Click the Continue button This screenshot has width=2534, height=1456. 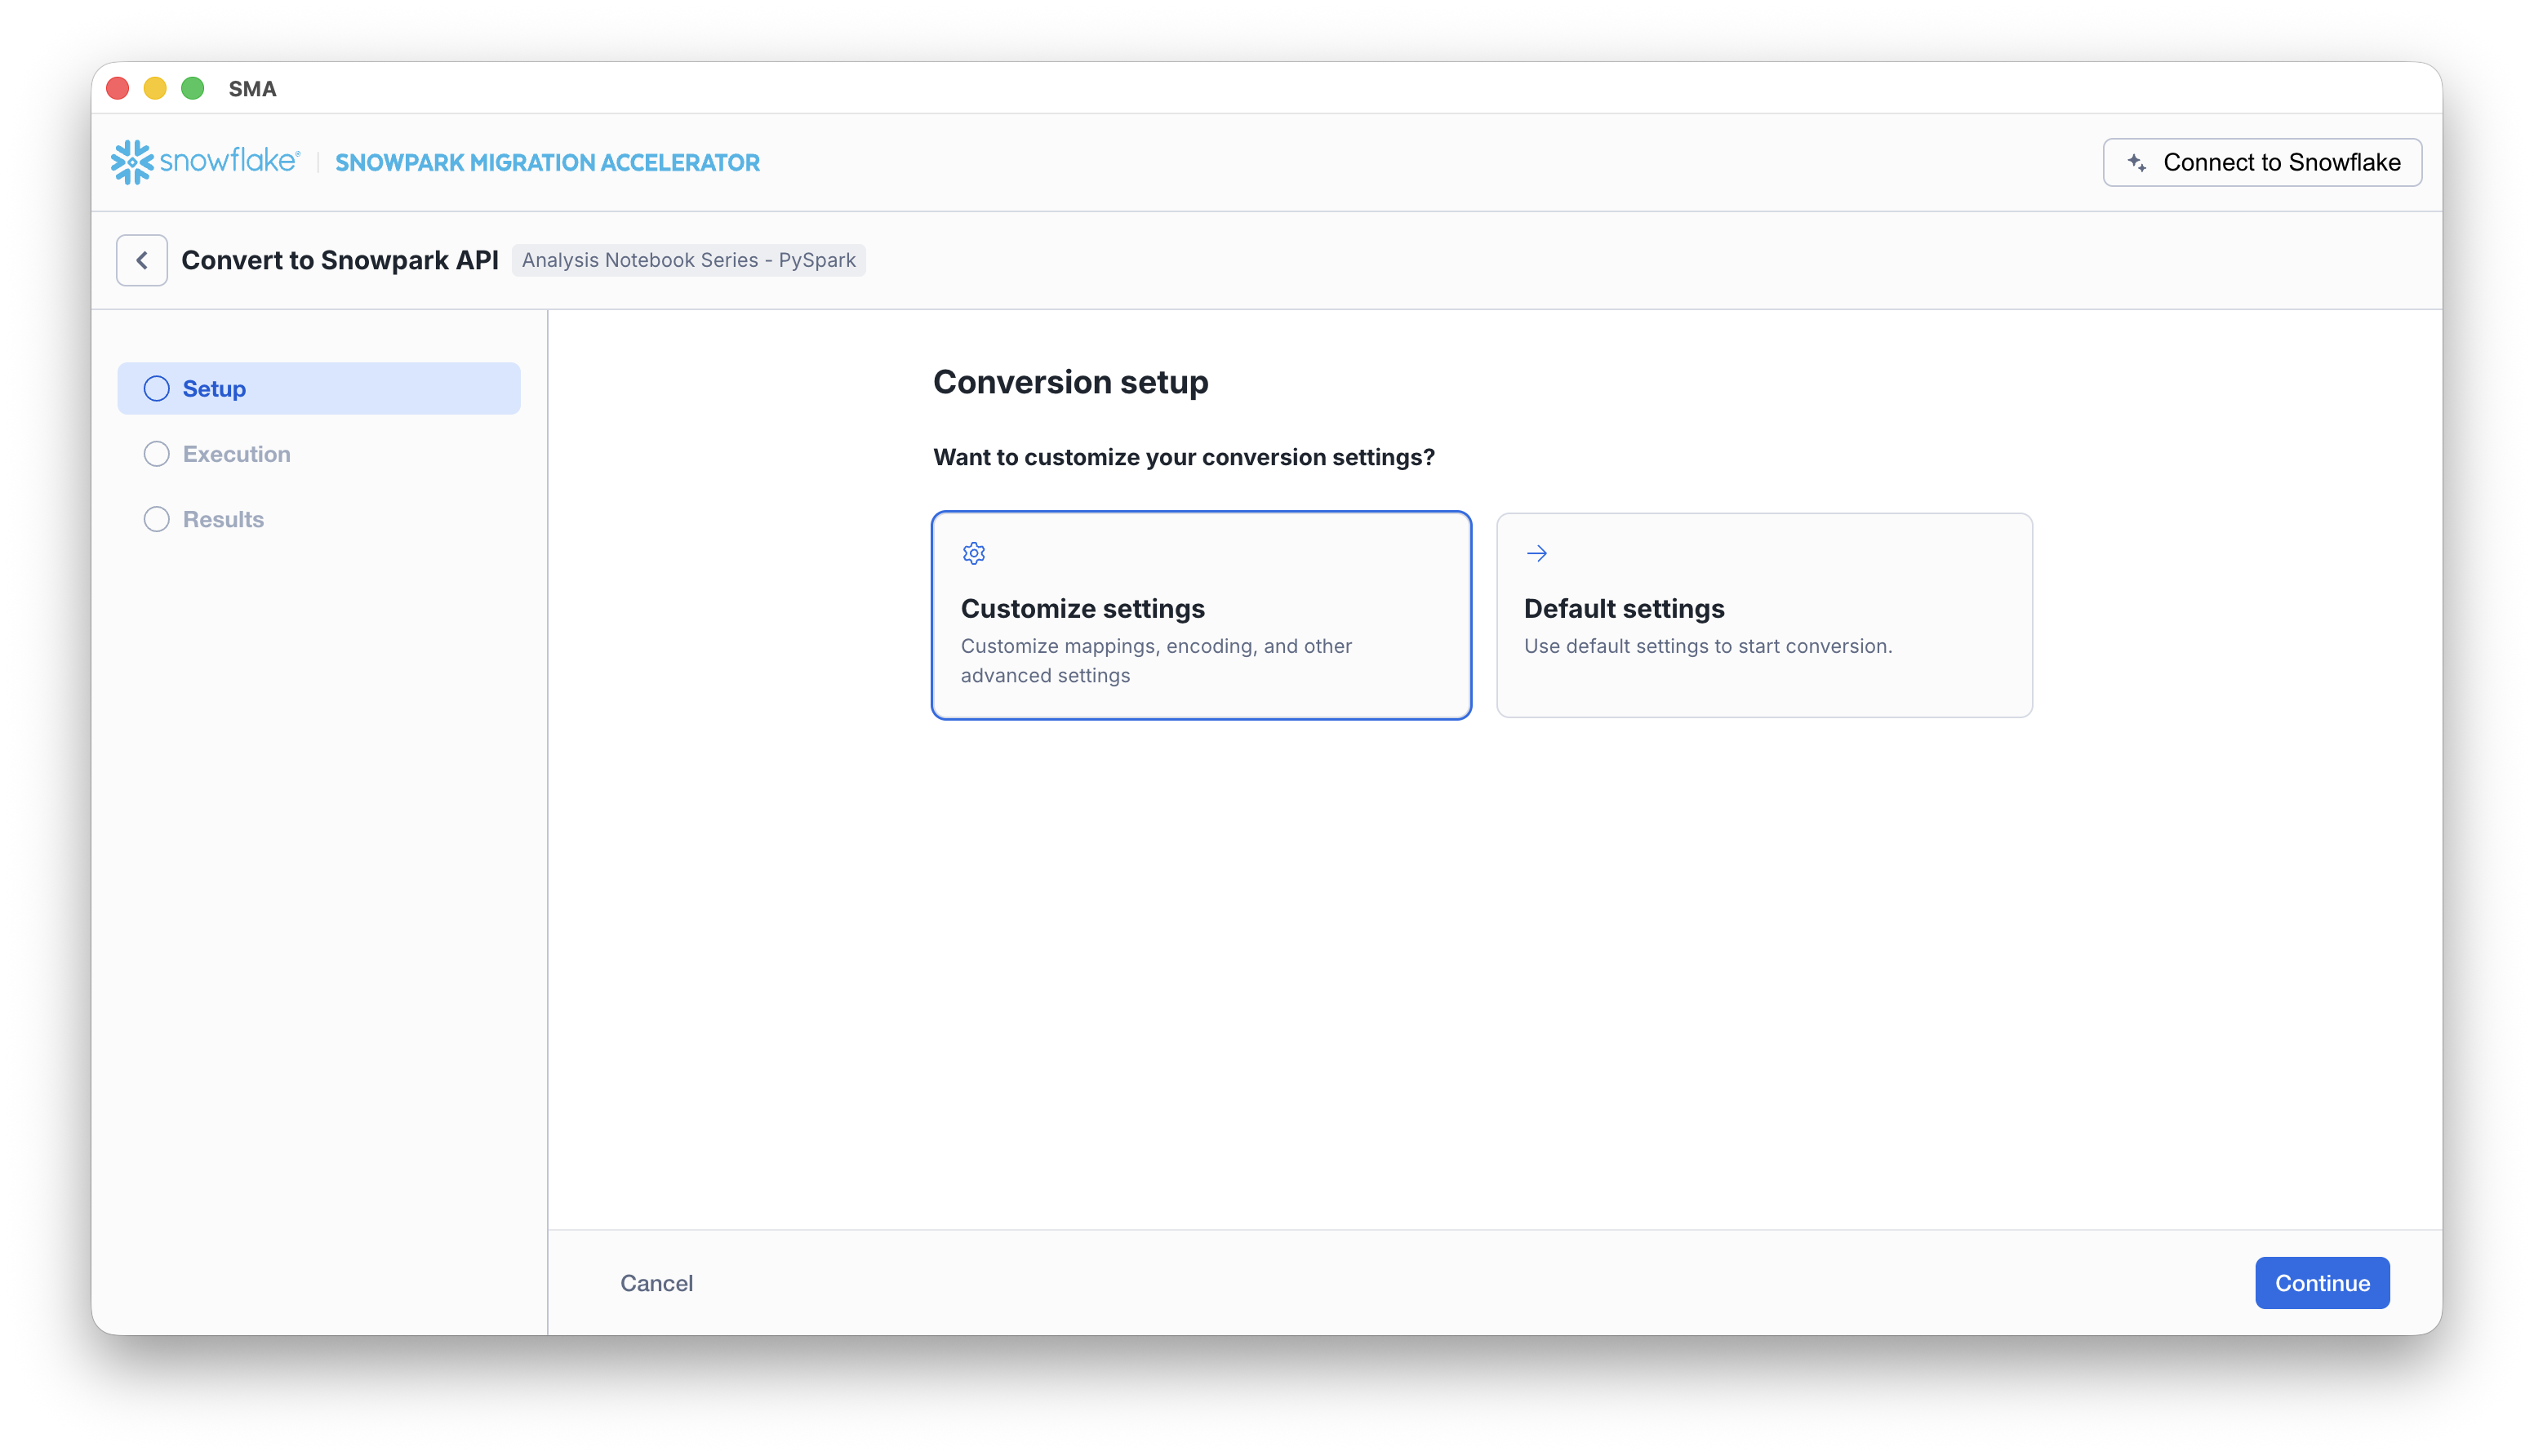2321,1283
